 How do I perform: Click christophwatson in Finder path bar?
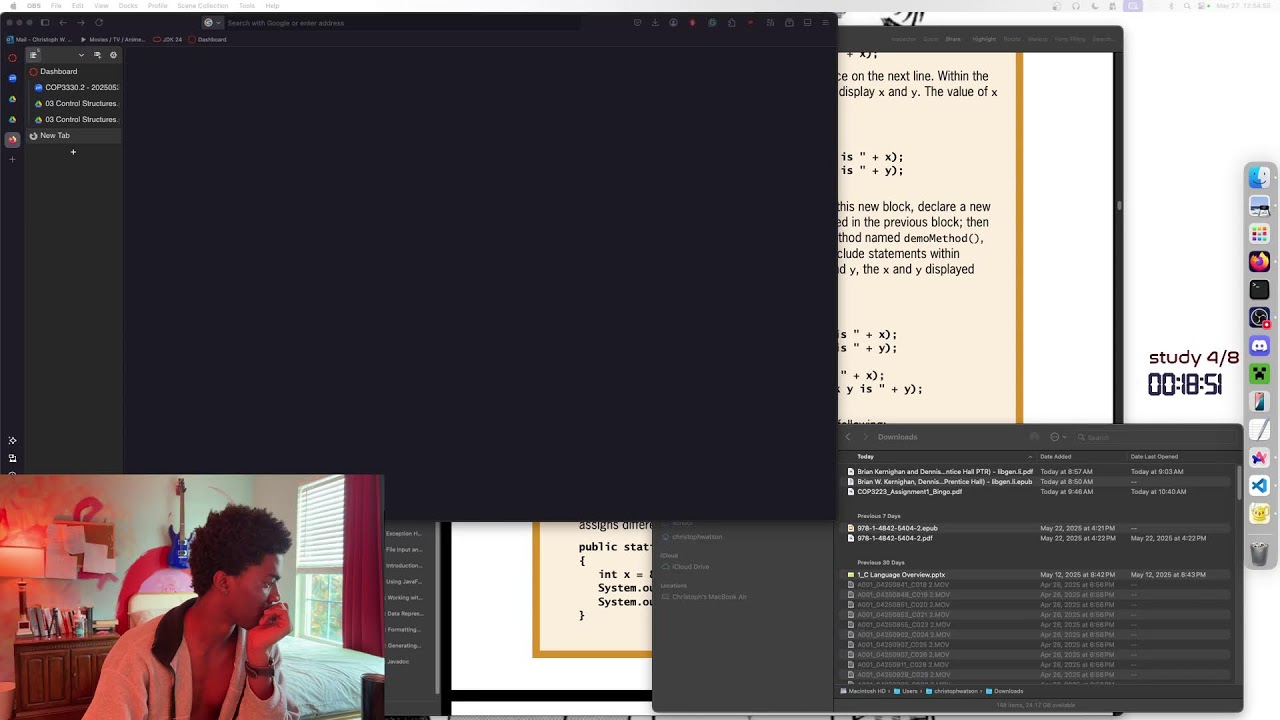(x=951, y=691)
